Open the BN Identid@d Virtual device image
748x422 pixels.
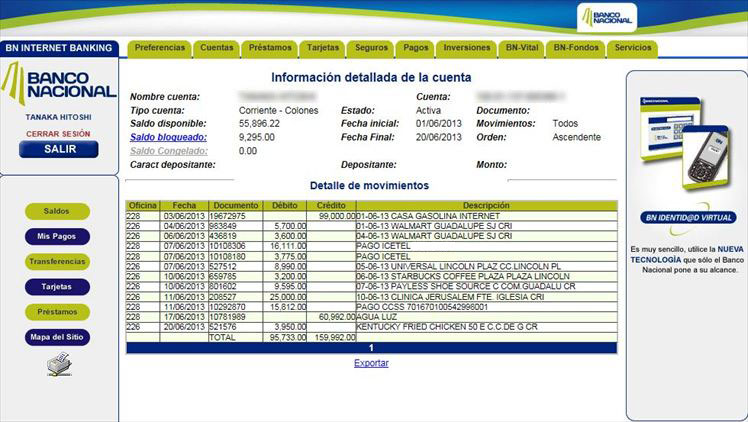(685, 142)
